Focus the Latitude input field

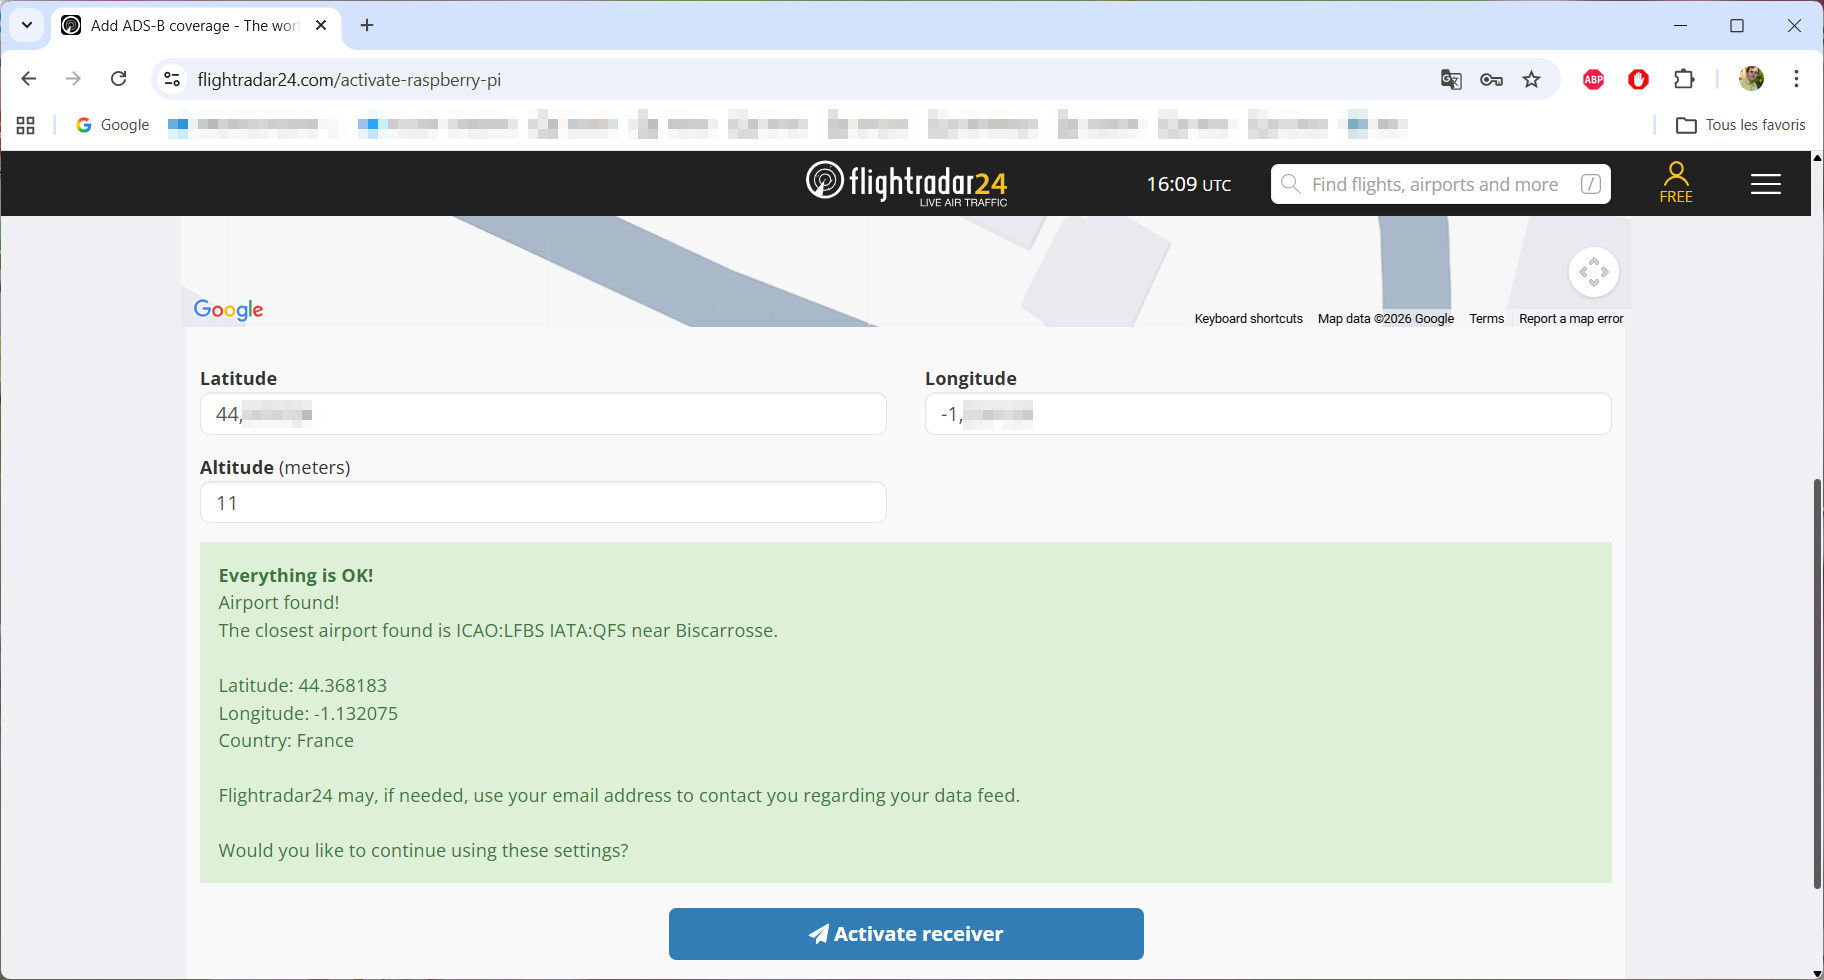coord(543,414)
